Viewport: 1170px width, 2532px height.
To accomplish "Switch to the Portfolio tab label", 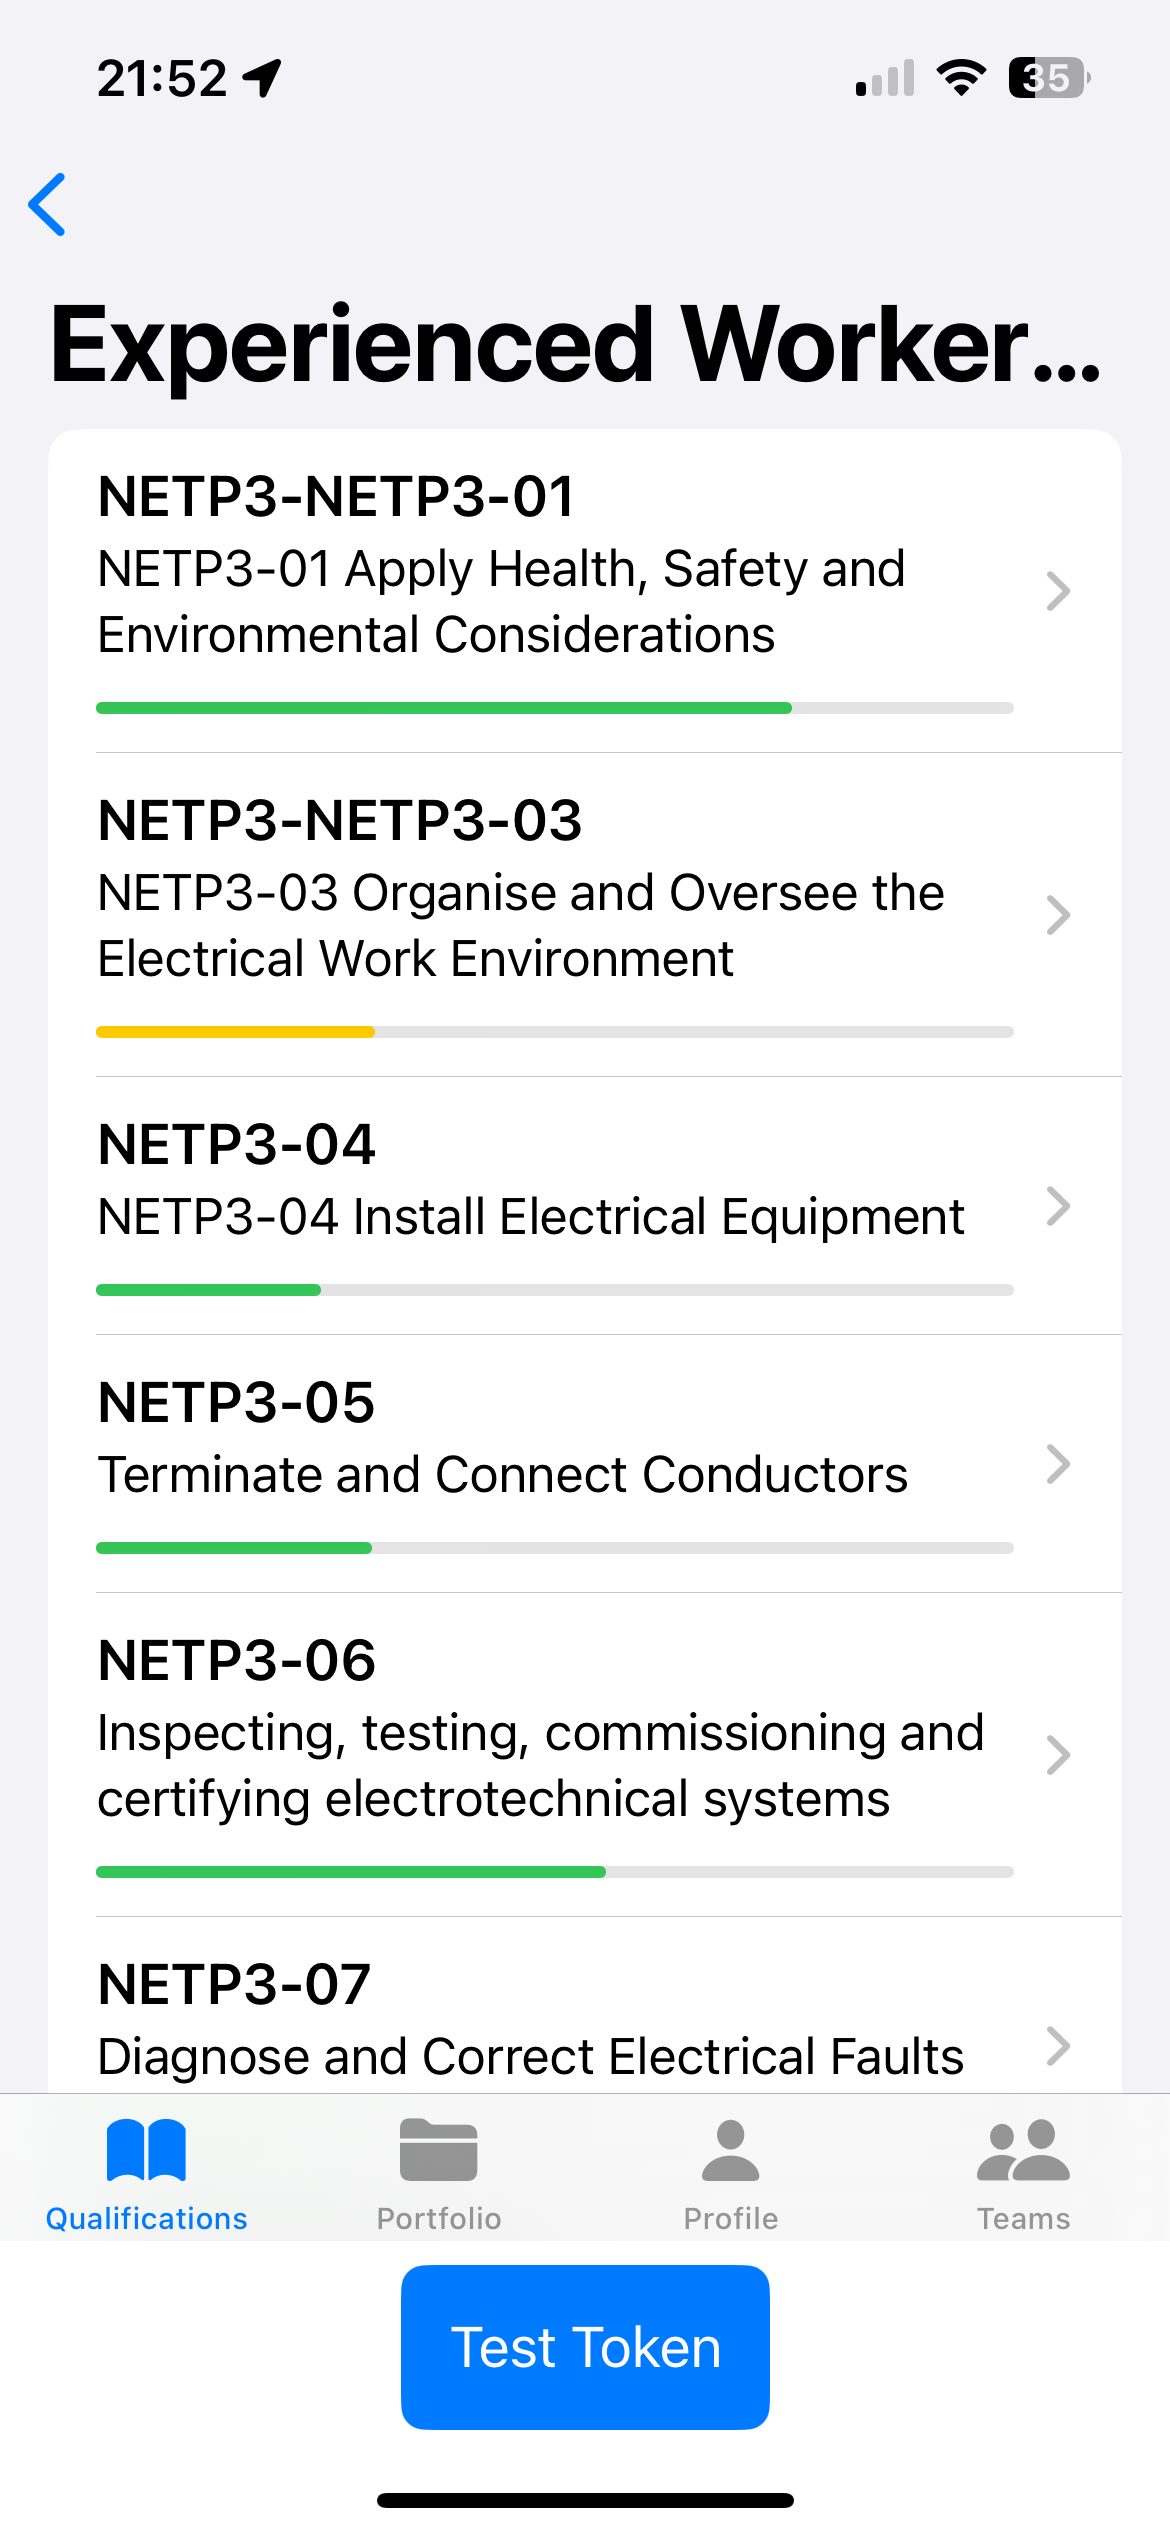I will pyautogui.click(x=438, y=2219).
